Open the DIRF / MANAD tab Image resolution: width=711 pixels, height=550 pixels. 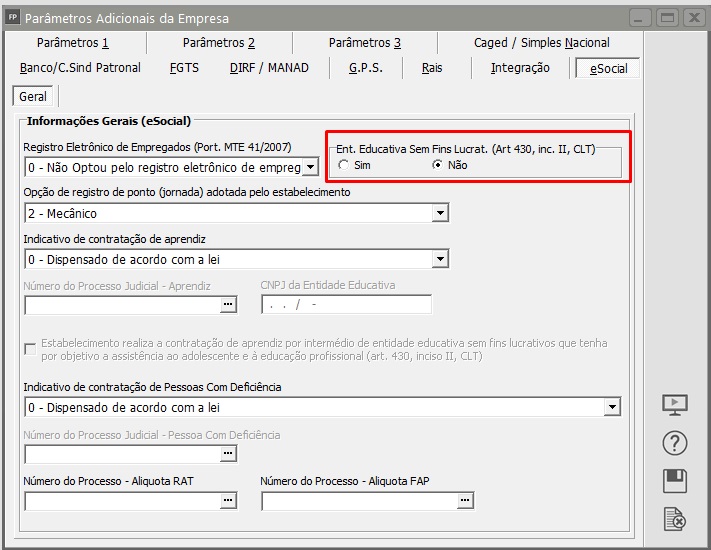click(x=269, y=68)
